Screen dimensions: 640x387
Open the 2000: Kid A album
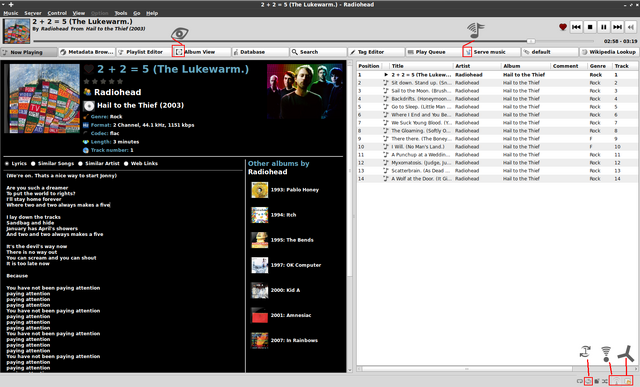[276, 290]
